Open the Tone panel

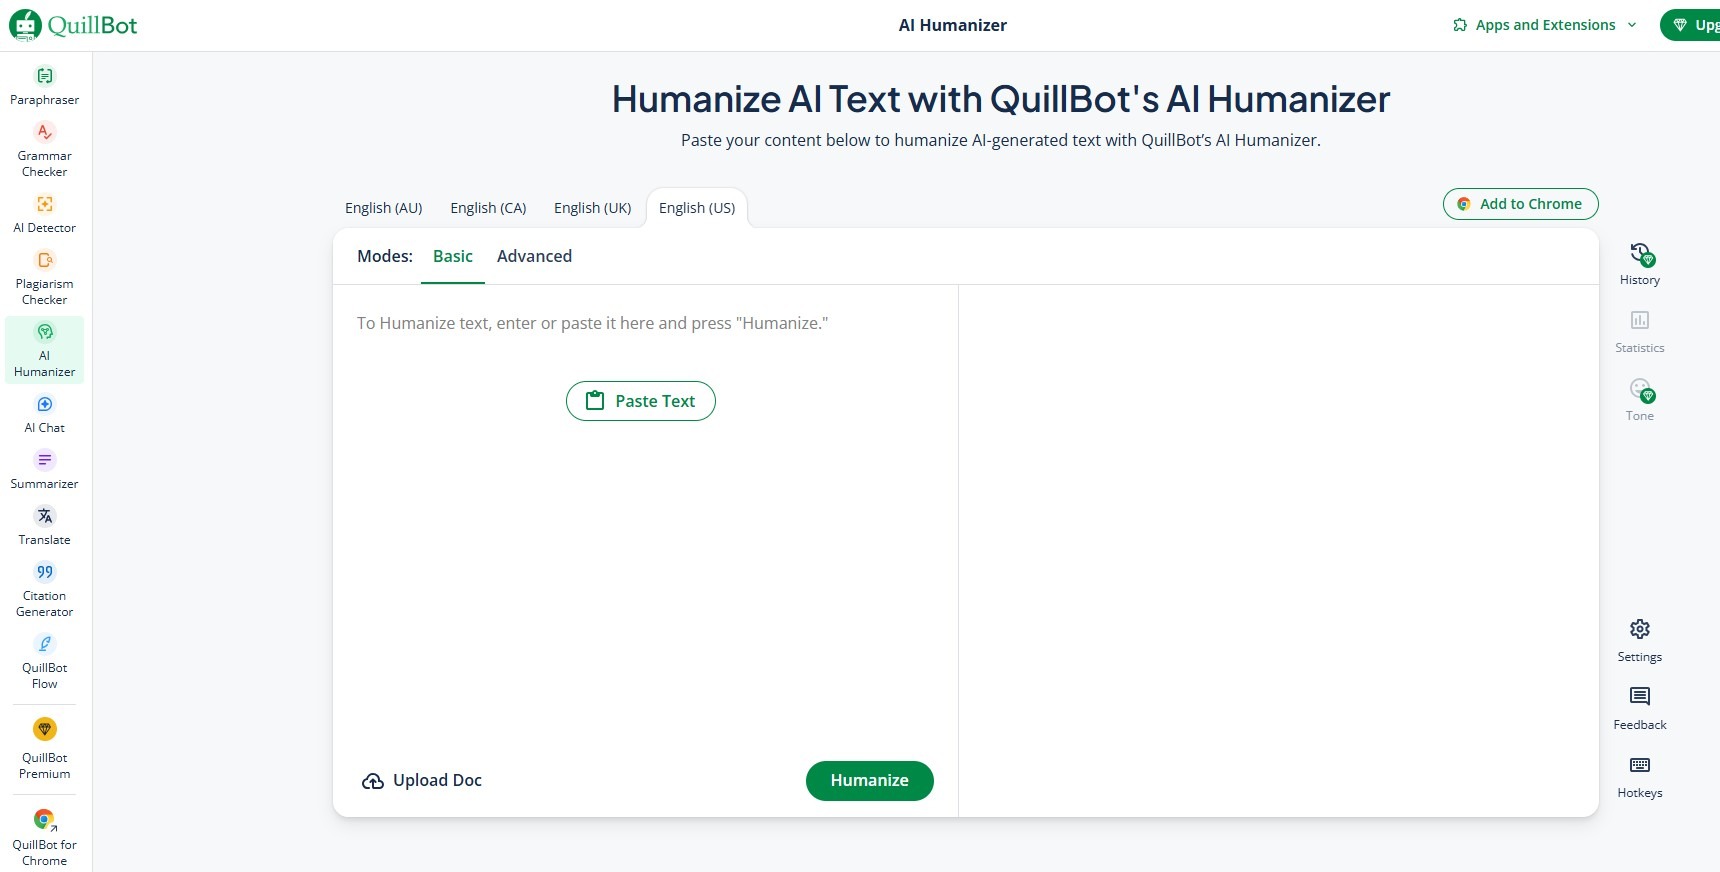(x=1638, y=397)
